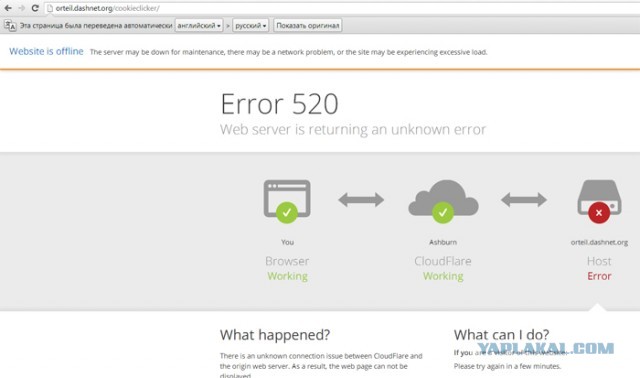Click the browser back arrow
The height and width of the screenshot is (378, 640).
(x=8, y=8)
